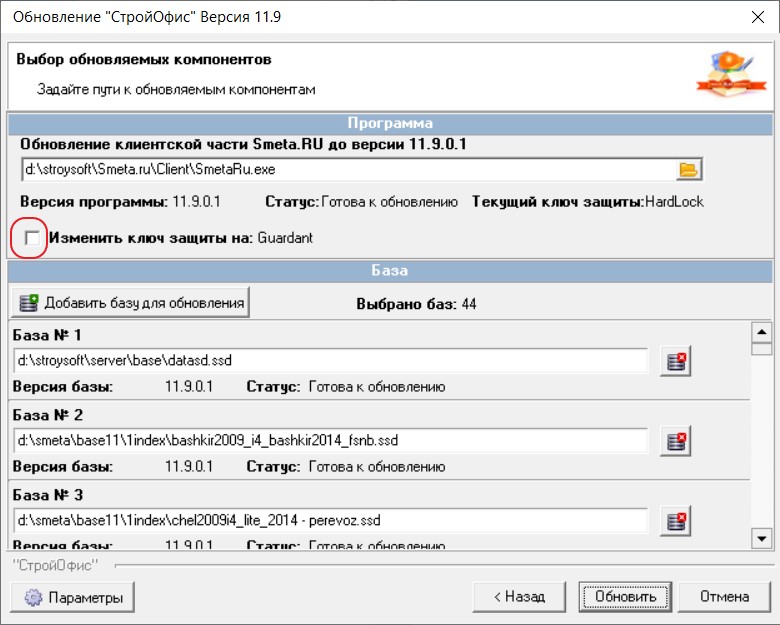Remove База № 2 using database delete icon
This screenshot has height=625, width=780.
[x=676, y=441]
